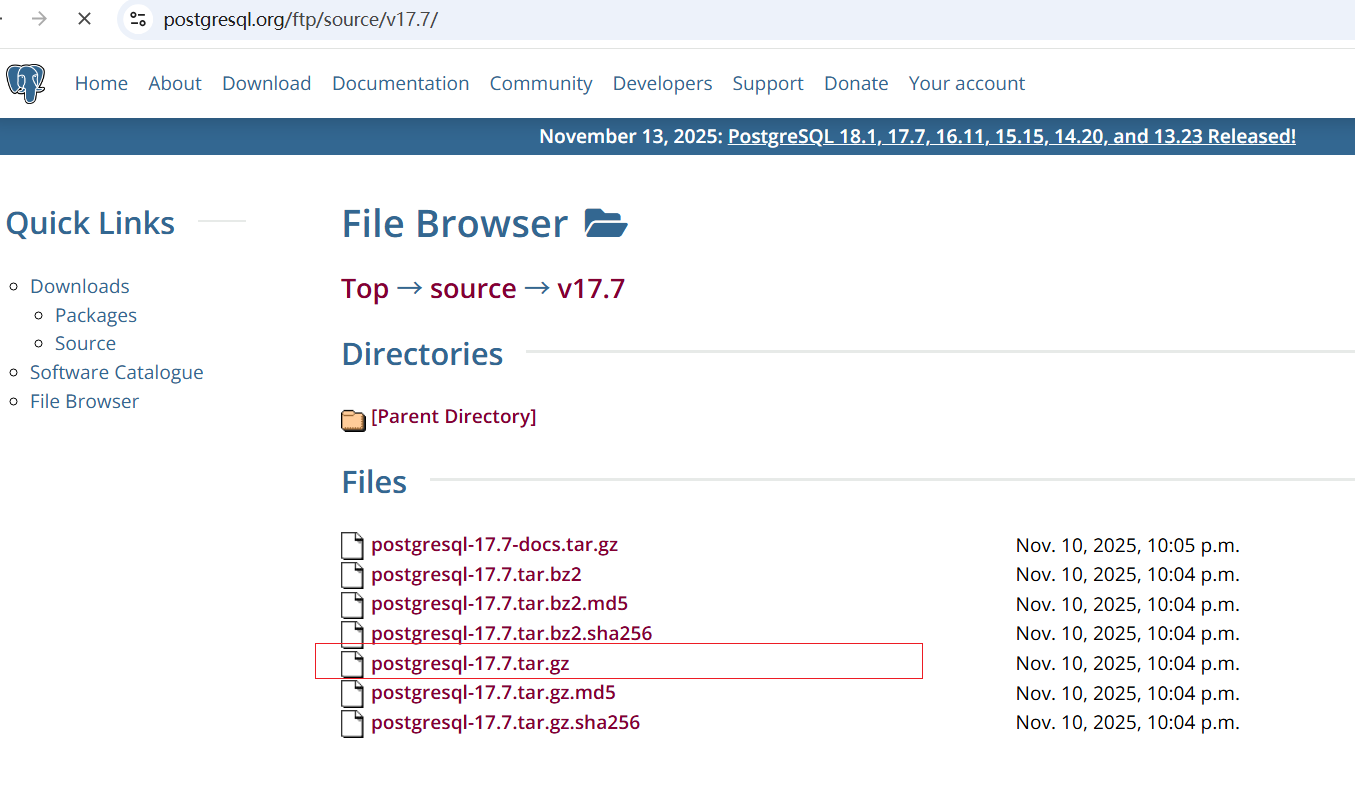Go to the About page

click(175, 83)
